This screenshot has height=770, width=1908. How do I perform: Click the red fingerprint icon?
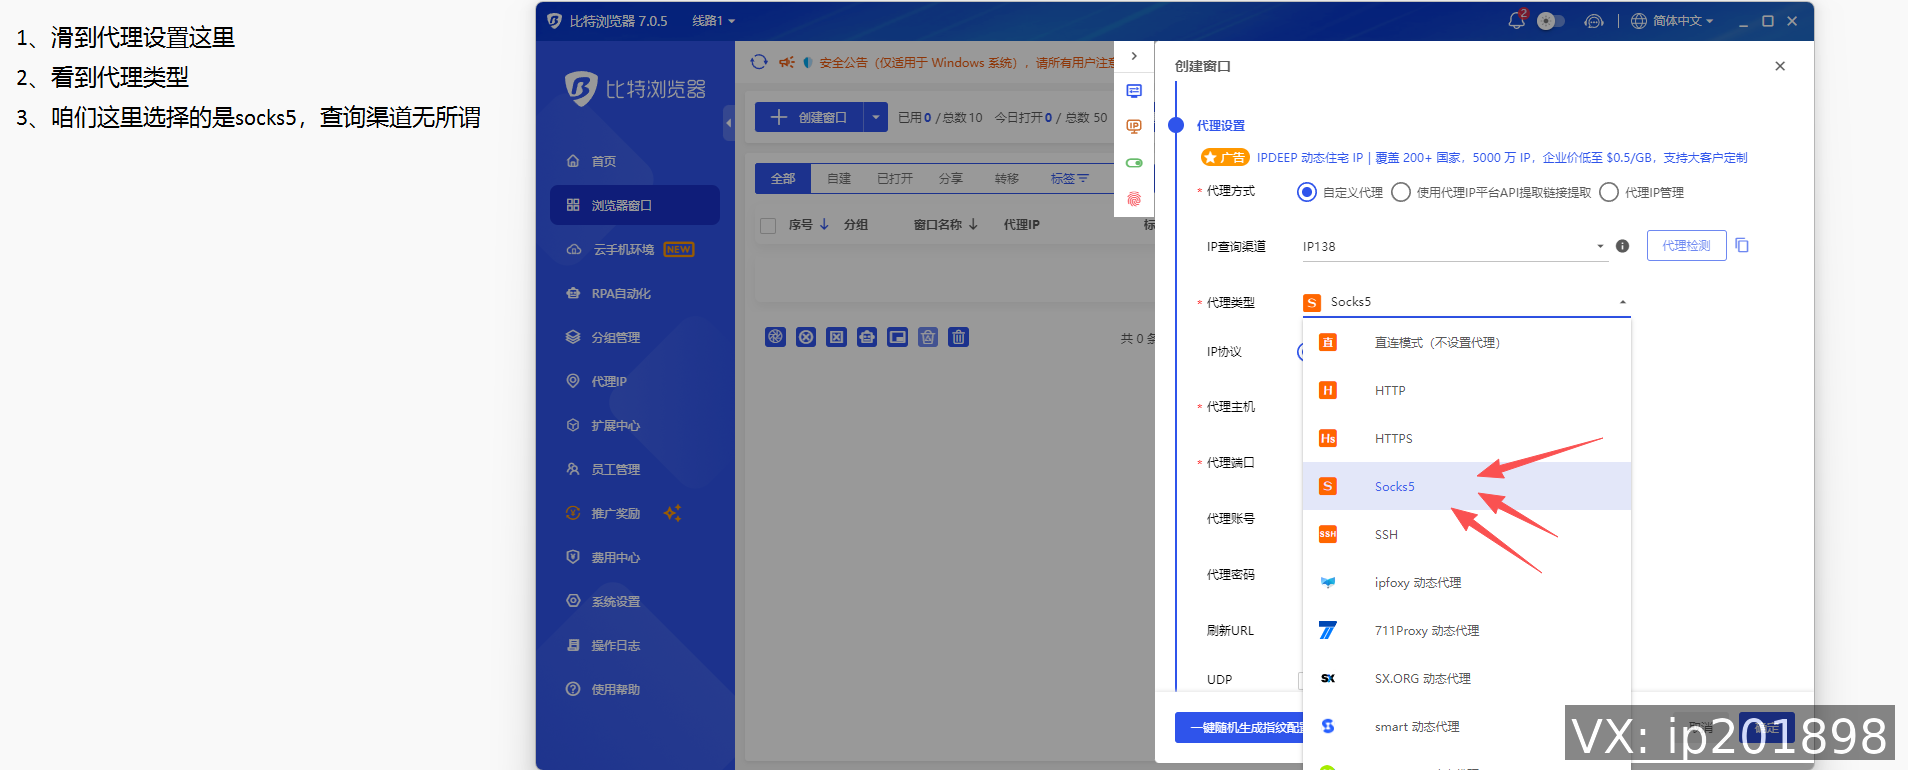(x=1134, y=199)
